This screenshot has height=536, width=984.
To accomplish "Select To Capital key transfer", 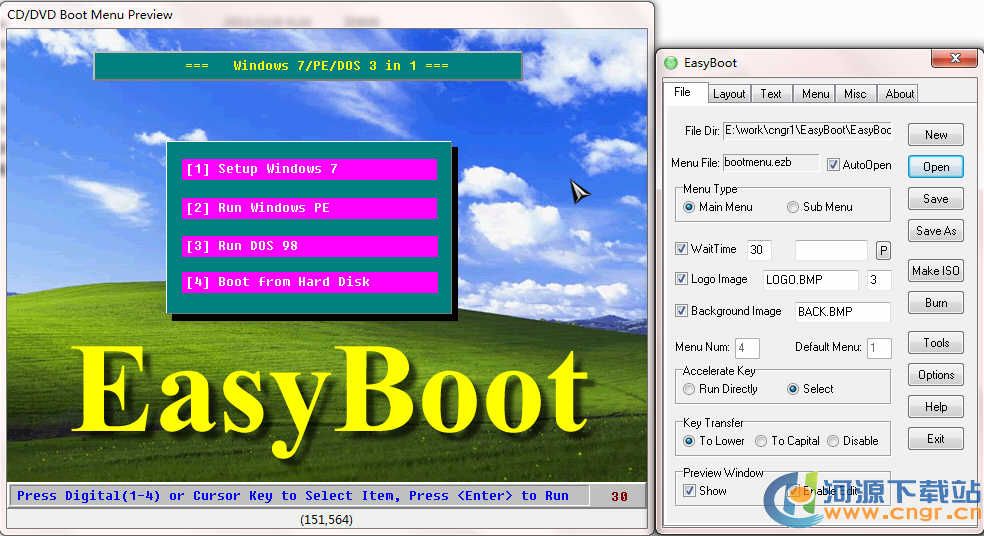I will pos(762,441).
